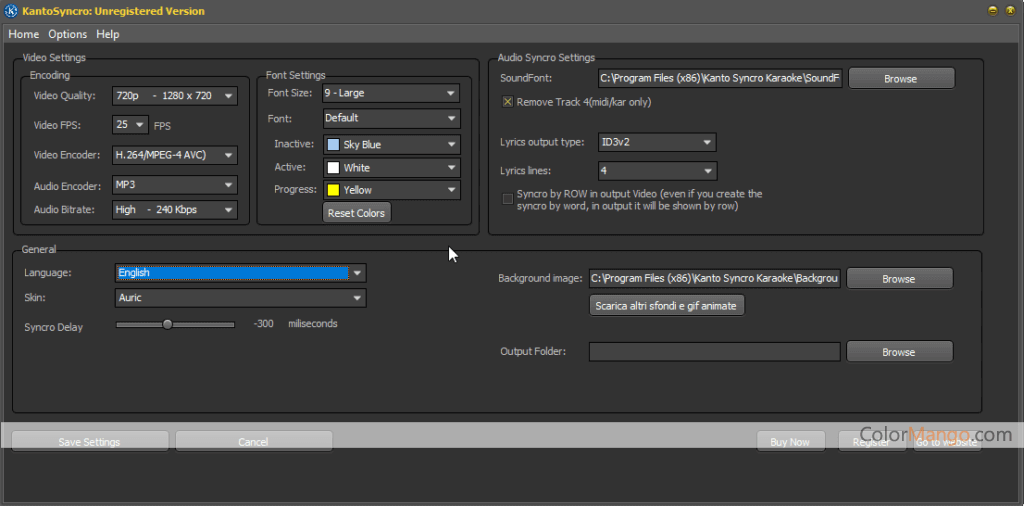The width and height of the screenshot is (1024, 506).
Task: Click the KantoSyncro app icon in title bar
Action: click(12, 11)
